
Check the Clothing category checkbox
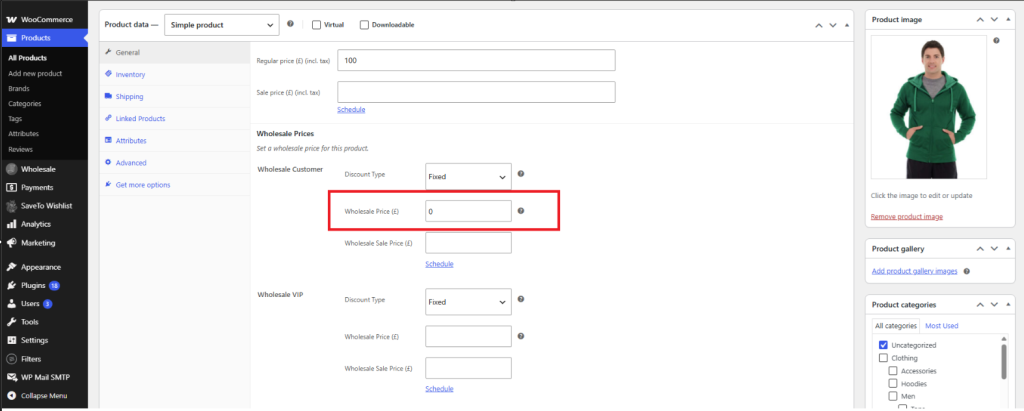pyautogui.click(x=883, y=358)
